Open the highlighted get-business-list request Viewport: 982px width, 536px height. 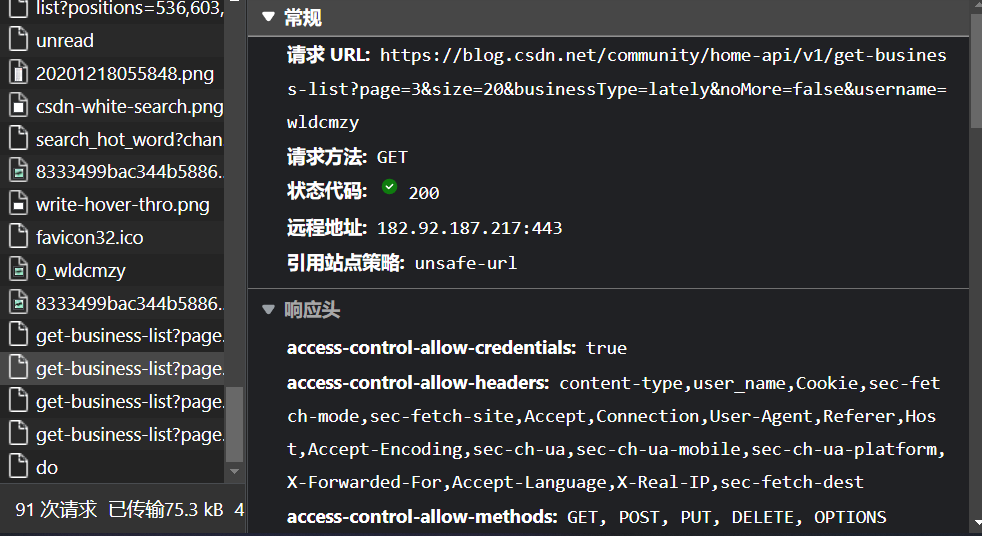[129, 369]
